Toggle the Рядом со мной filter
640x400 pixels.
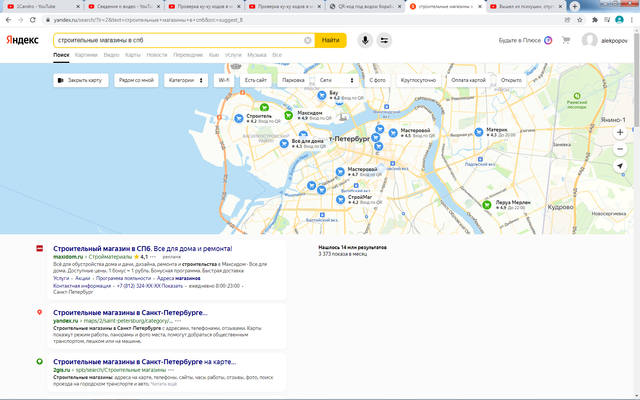pos(136,80)
